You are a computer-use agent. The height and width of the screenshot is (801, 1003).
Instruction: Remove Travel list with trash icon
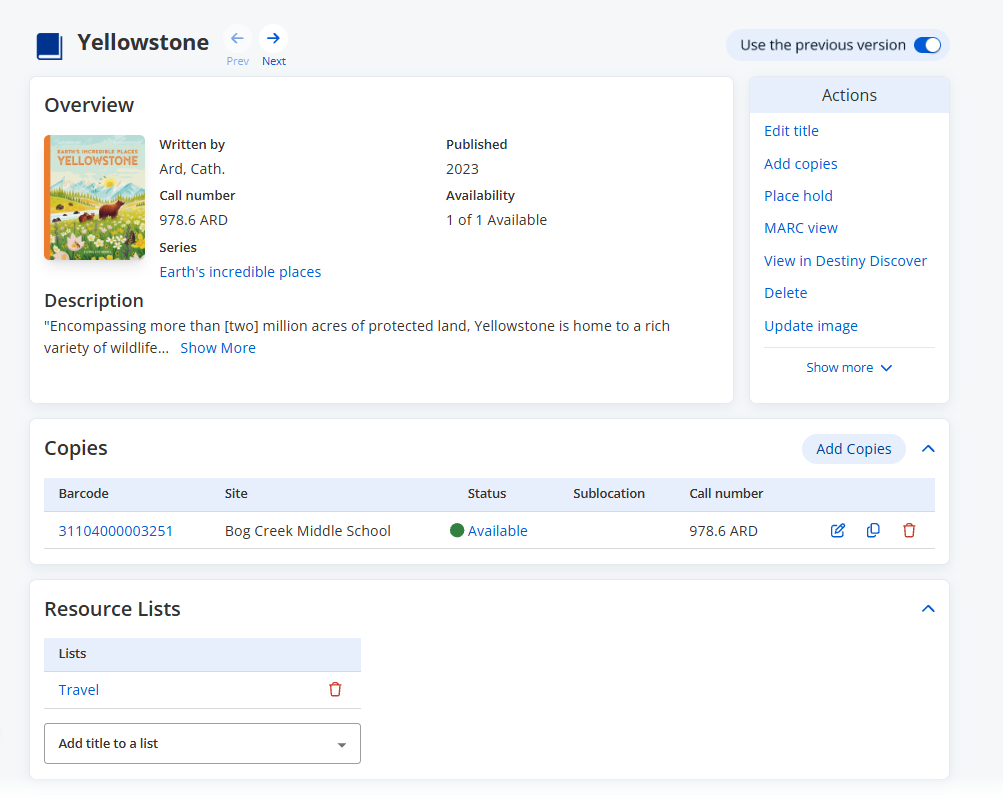click(335, 690)
